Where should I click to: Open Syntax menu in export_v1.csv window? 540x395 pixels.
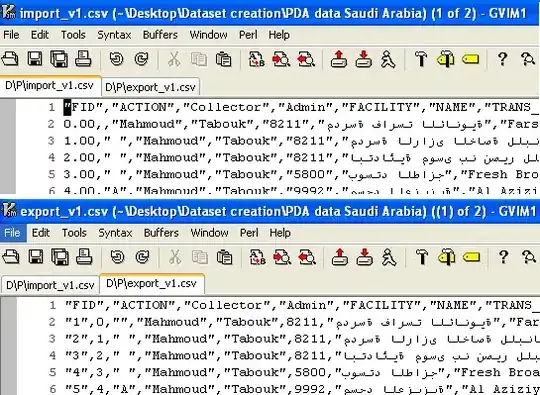pyautogui.click(x=115, y=233)
